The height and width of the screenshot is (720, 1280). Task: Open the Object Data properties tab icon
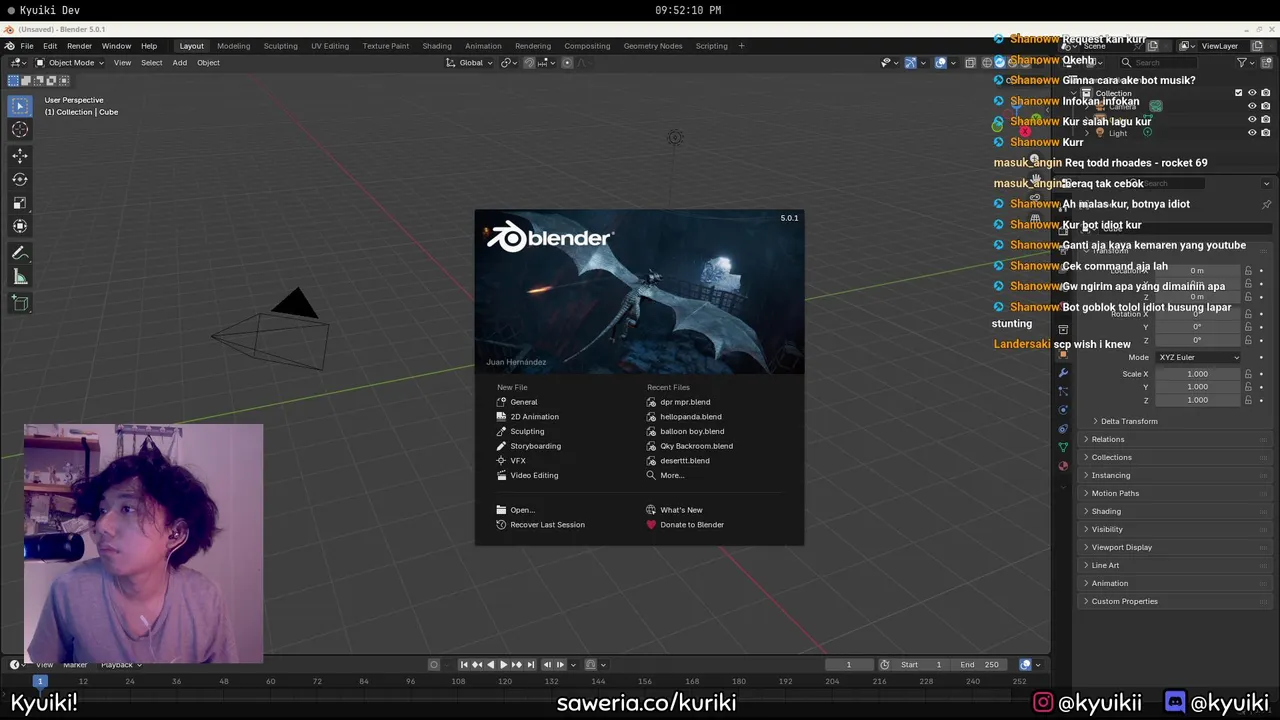click(x=1063, y=447)
